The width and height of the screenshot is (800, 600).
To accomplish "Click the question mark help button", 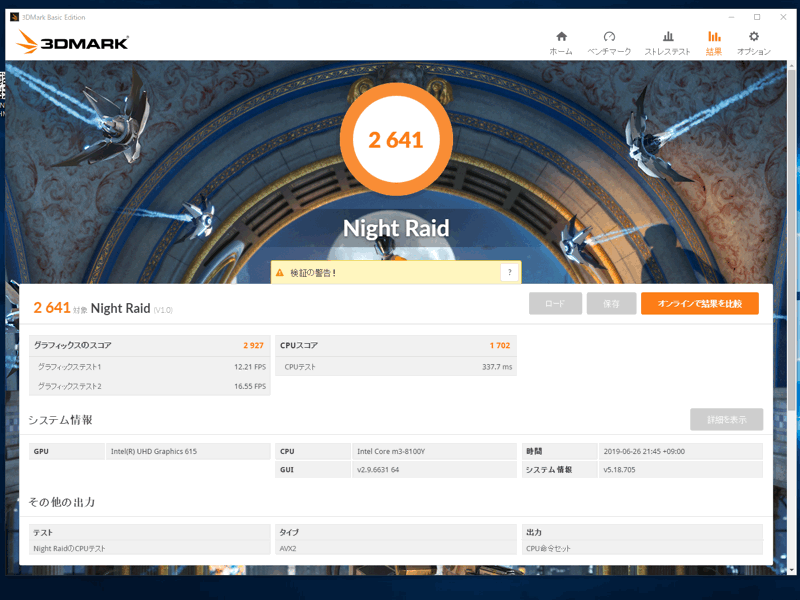I will coord(509,272).
